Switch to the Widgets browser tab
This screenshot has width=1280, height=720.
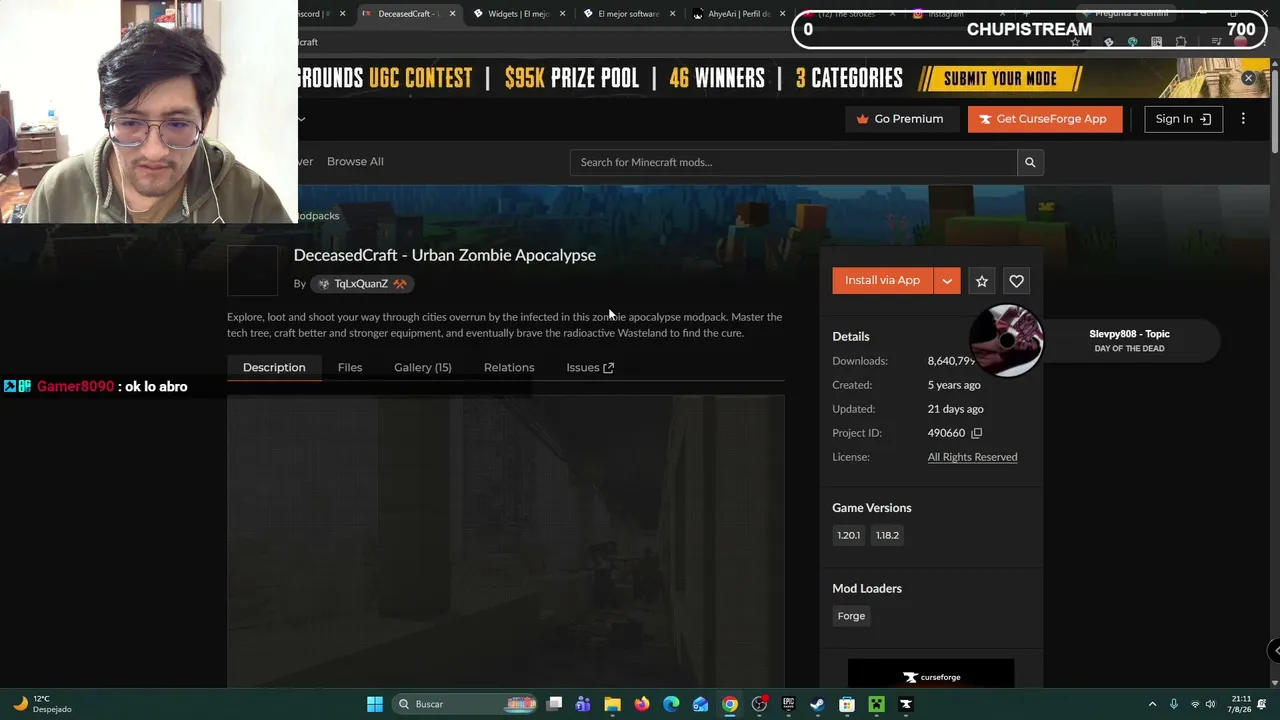click(x=519, y=14)
